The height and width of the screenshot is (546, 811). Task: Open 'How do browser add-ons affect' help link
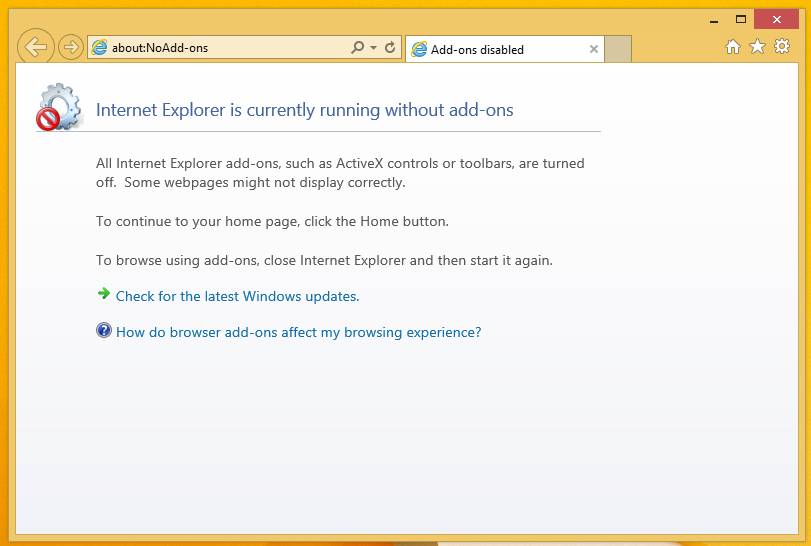click(298, 332)
